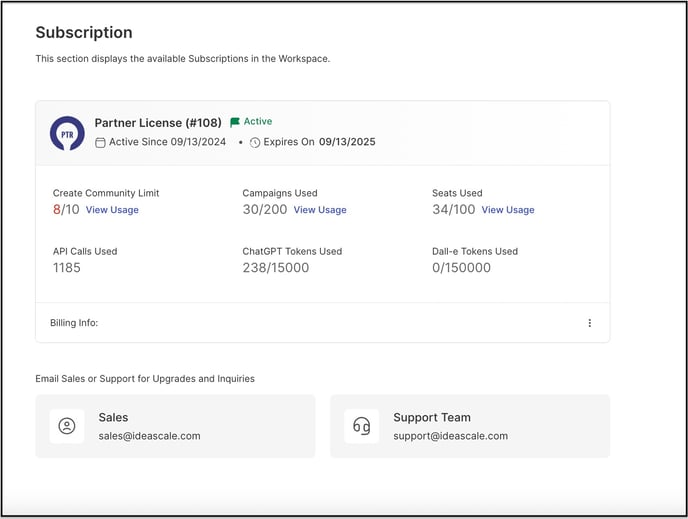This screenshot has width=688, height=519.
Task: Click the support@ideascale.com email address
Action: 451,436
